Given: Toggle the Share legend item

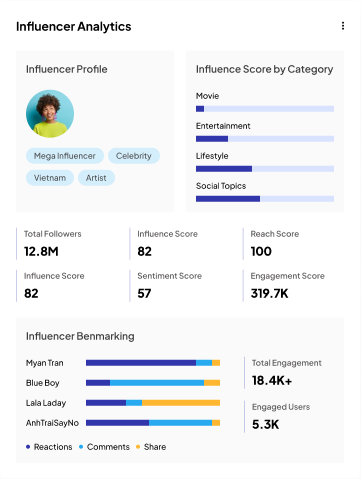Looking at the screenshot, I should pos(151,447).
